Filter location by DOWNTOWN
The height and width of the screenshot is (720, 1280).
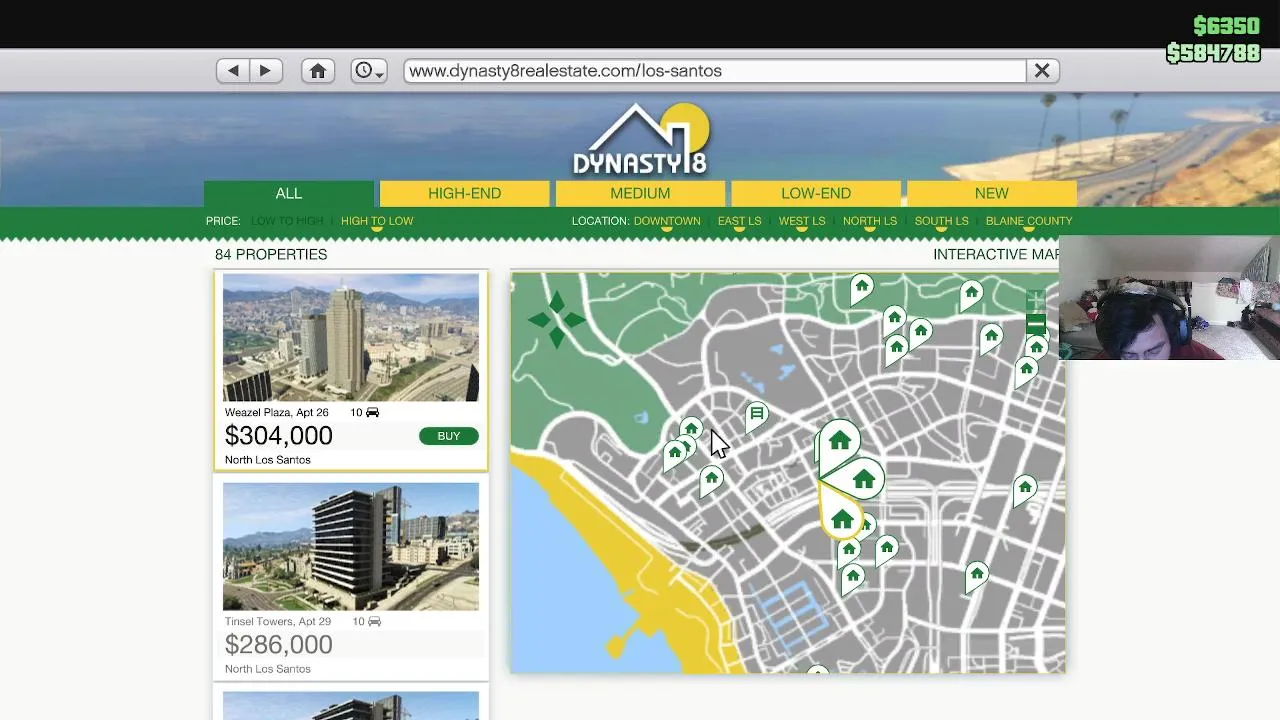click(667, 221)
